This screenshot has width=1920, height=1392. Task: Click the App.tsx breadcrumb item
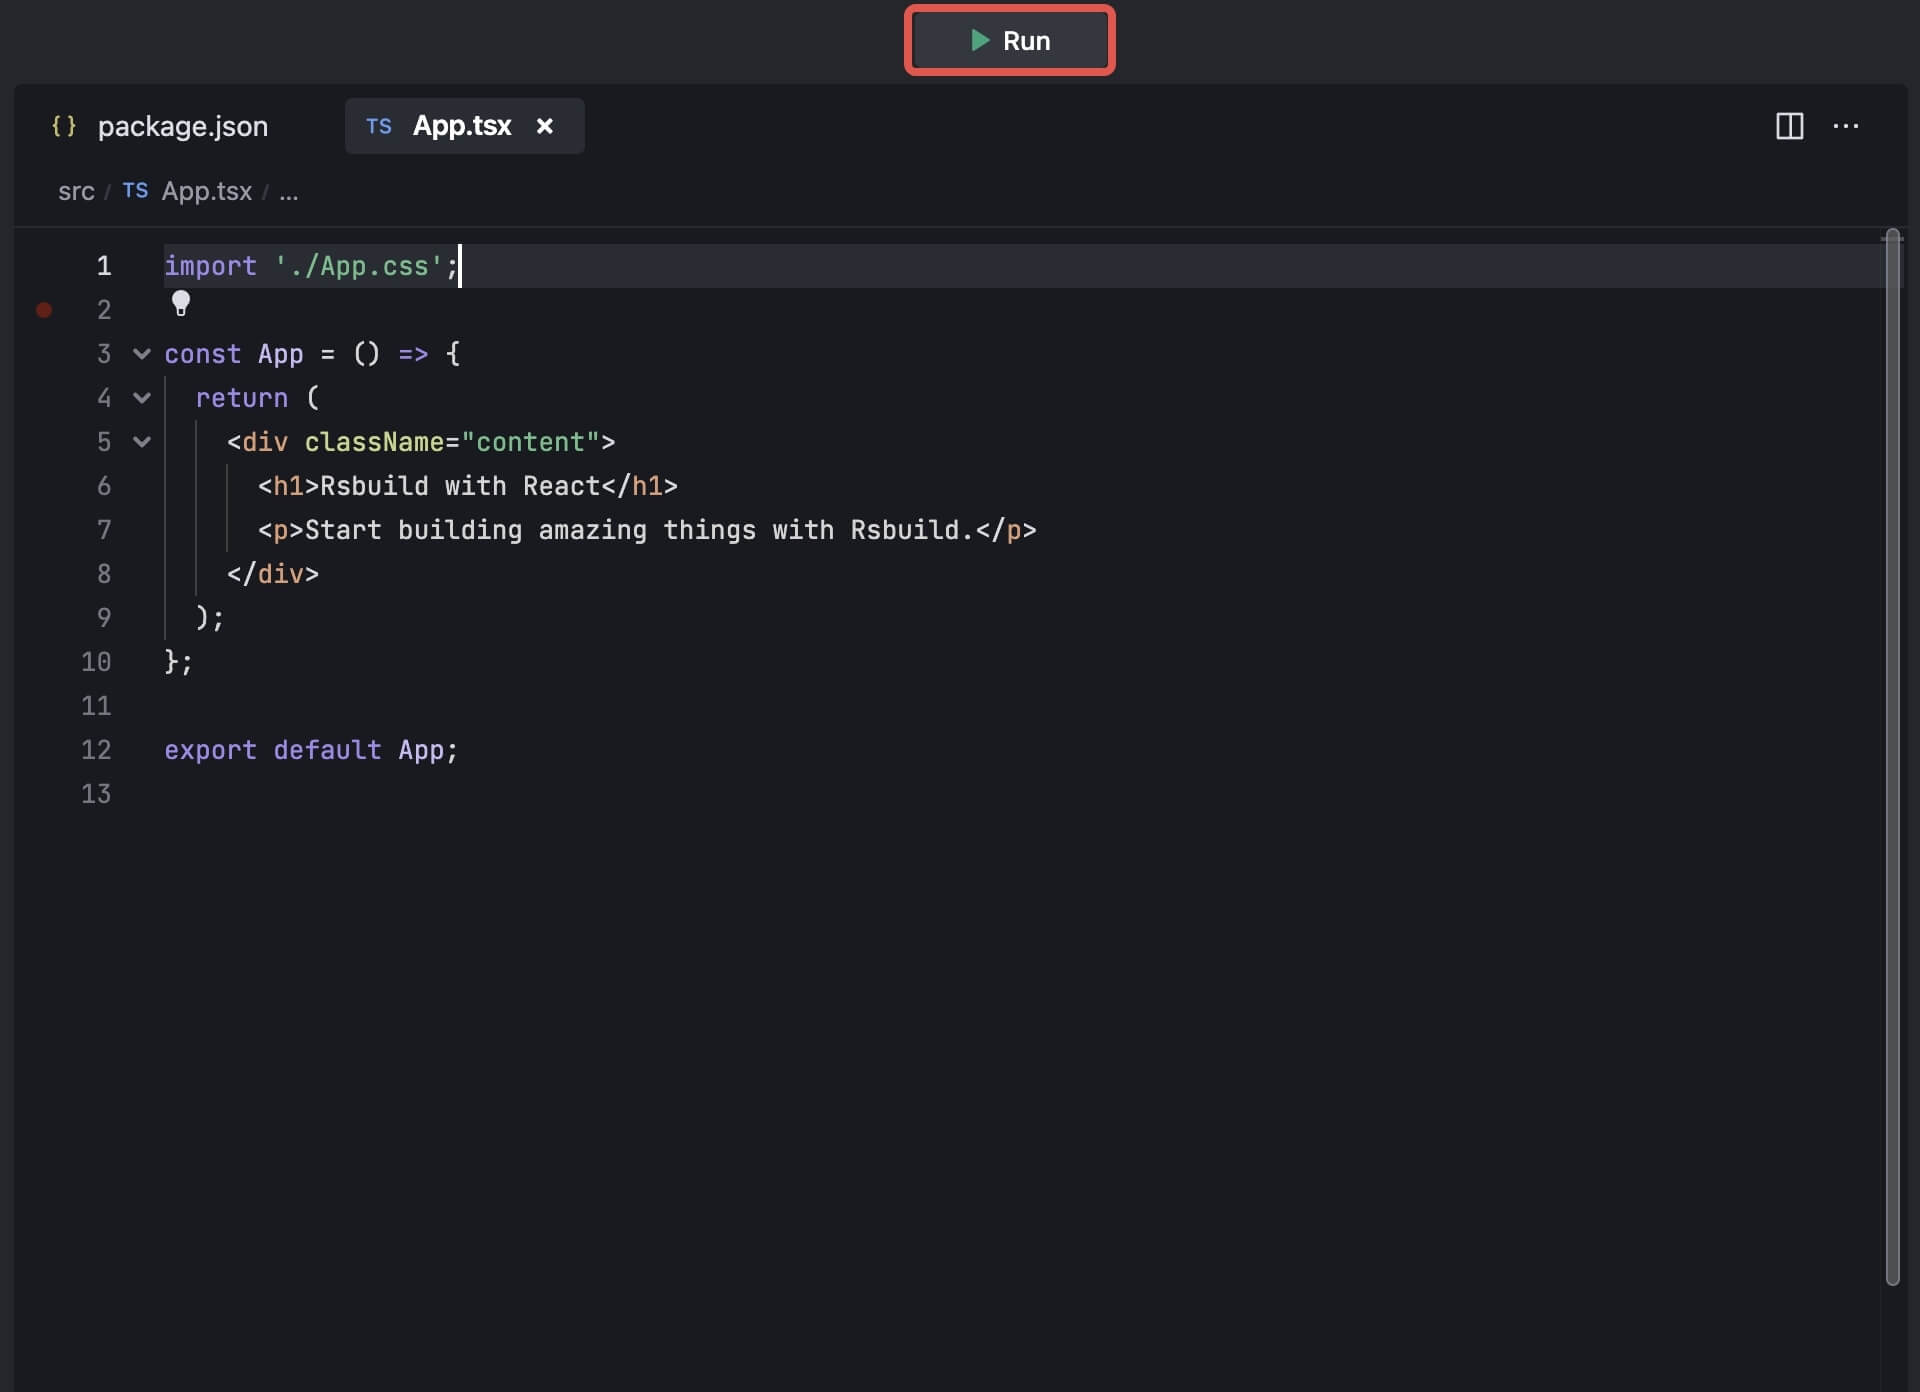click(x=207, y=191)
